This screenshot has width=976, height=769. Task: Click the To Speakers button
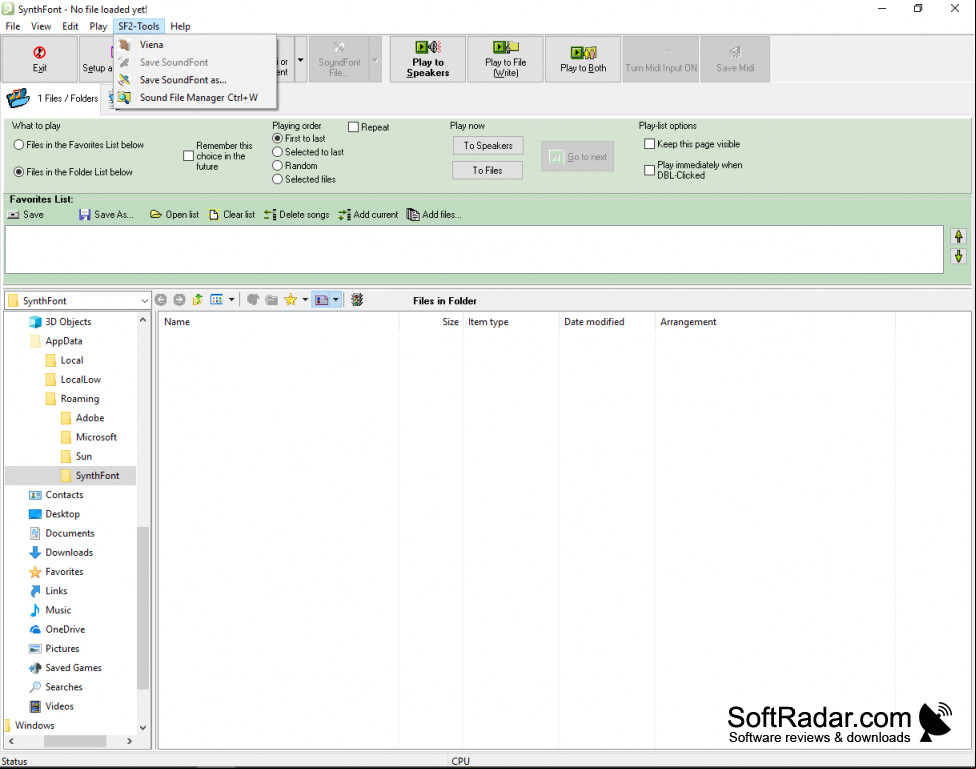[x=488, y=146]
